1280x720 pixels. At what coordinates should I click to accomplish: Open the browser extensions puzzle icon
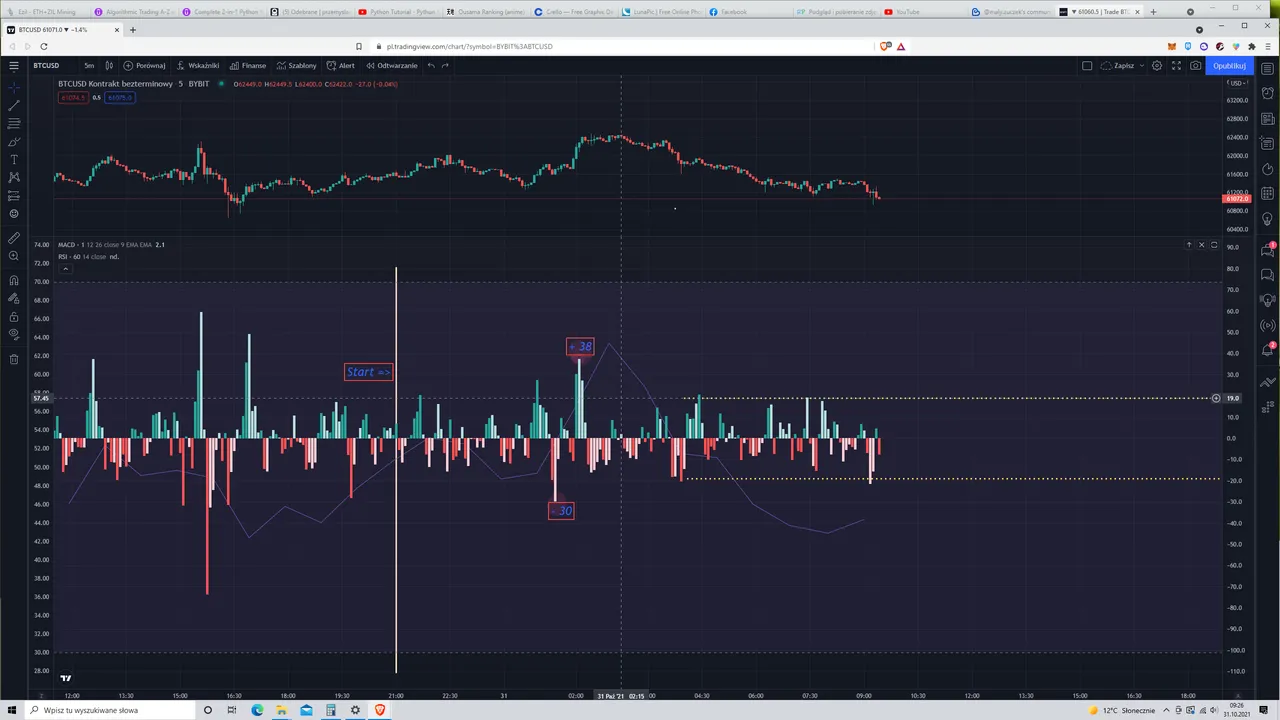click(1251, 46)
